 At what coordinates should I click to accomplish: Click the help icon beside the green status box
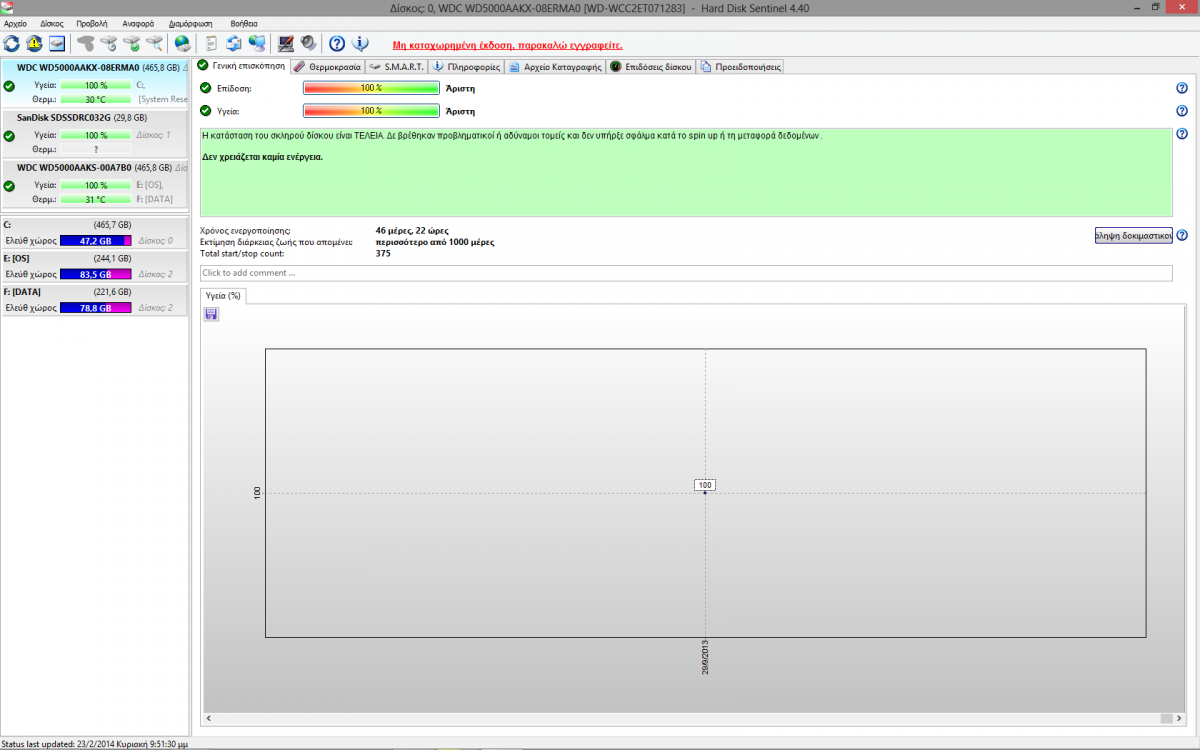(x=1182, y=134)
